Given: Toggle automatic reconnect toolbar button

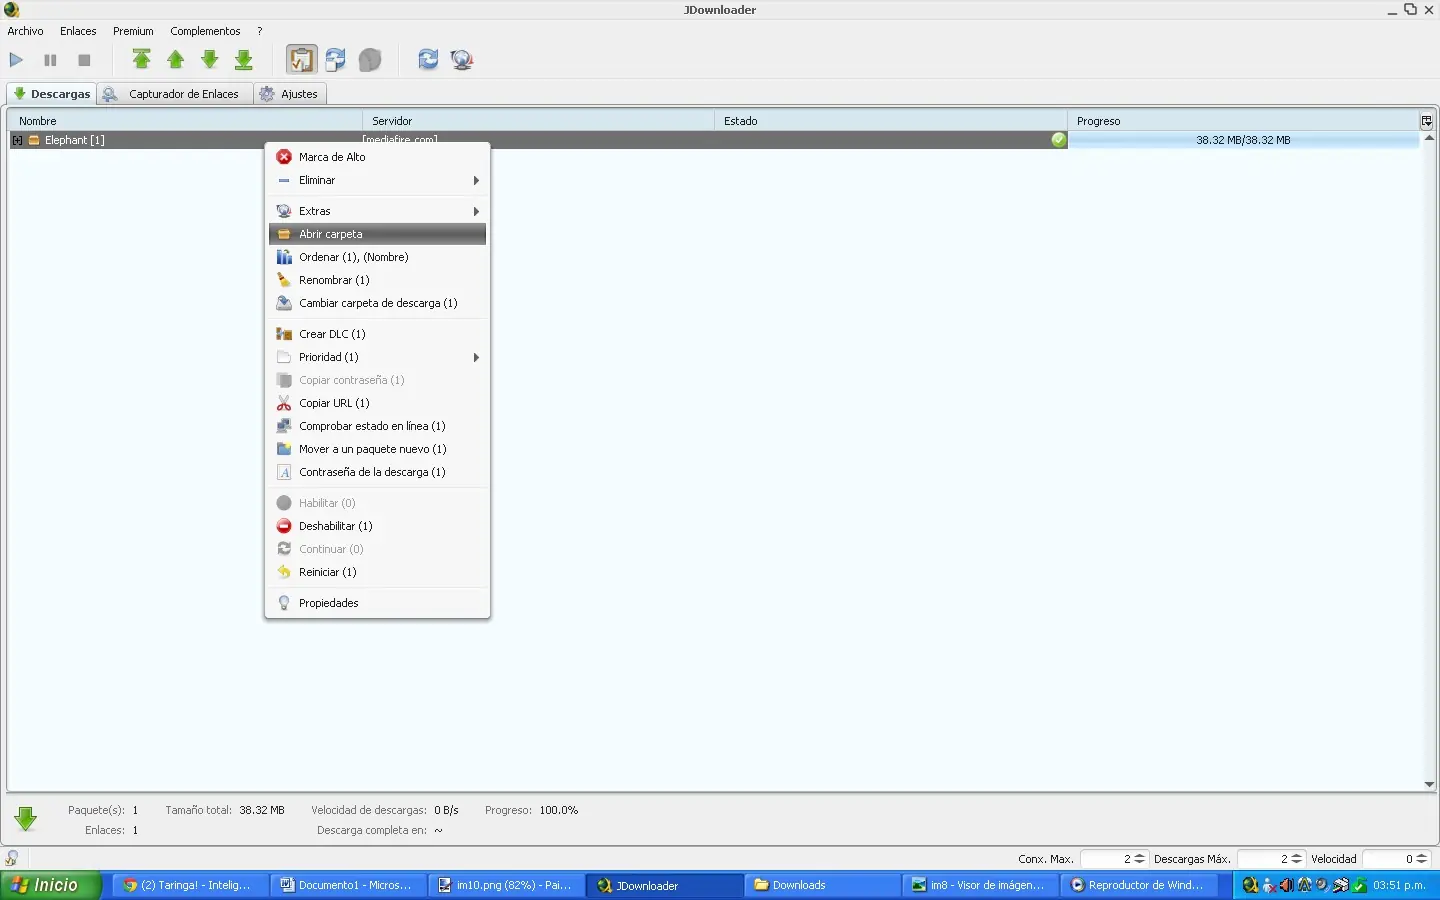Looking at the screenshot, I should pos(335,60).
